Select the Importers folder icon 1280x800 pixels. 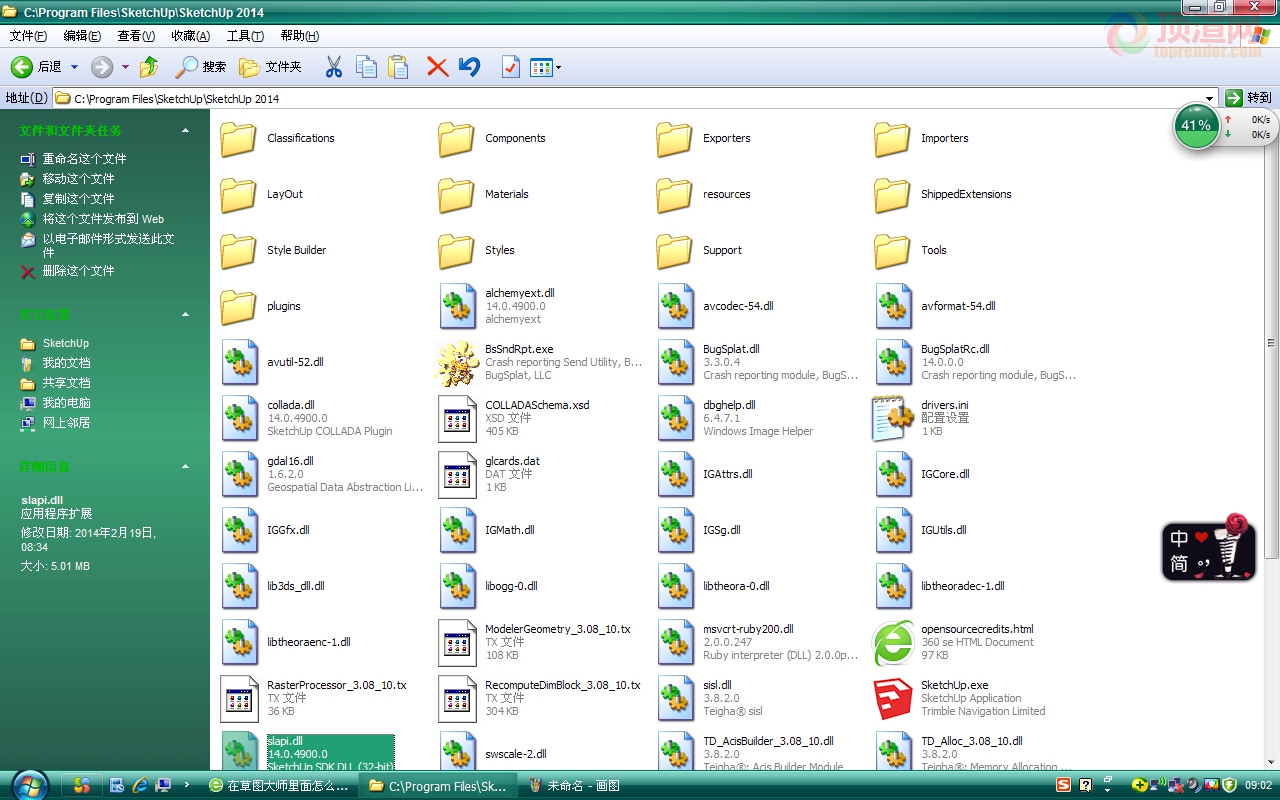click(893, 139)
